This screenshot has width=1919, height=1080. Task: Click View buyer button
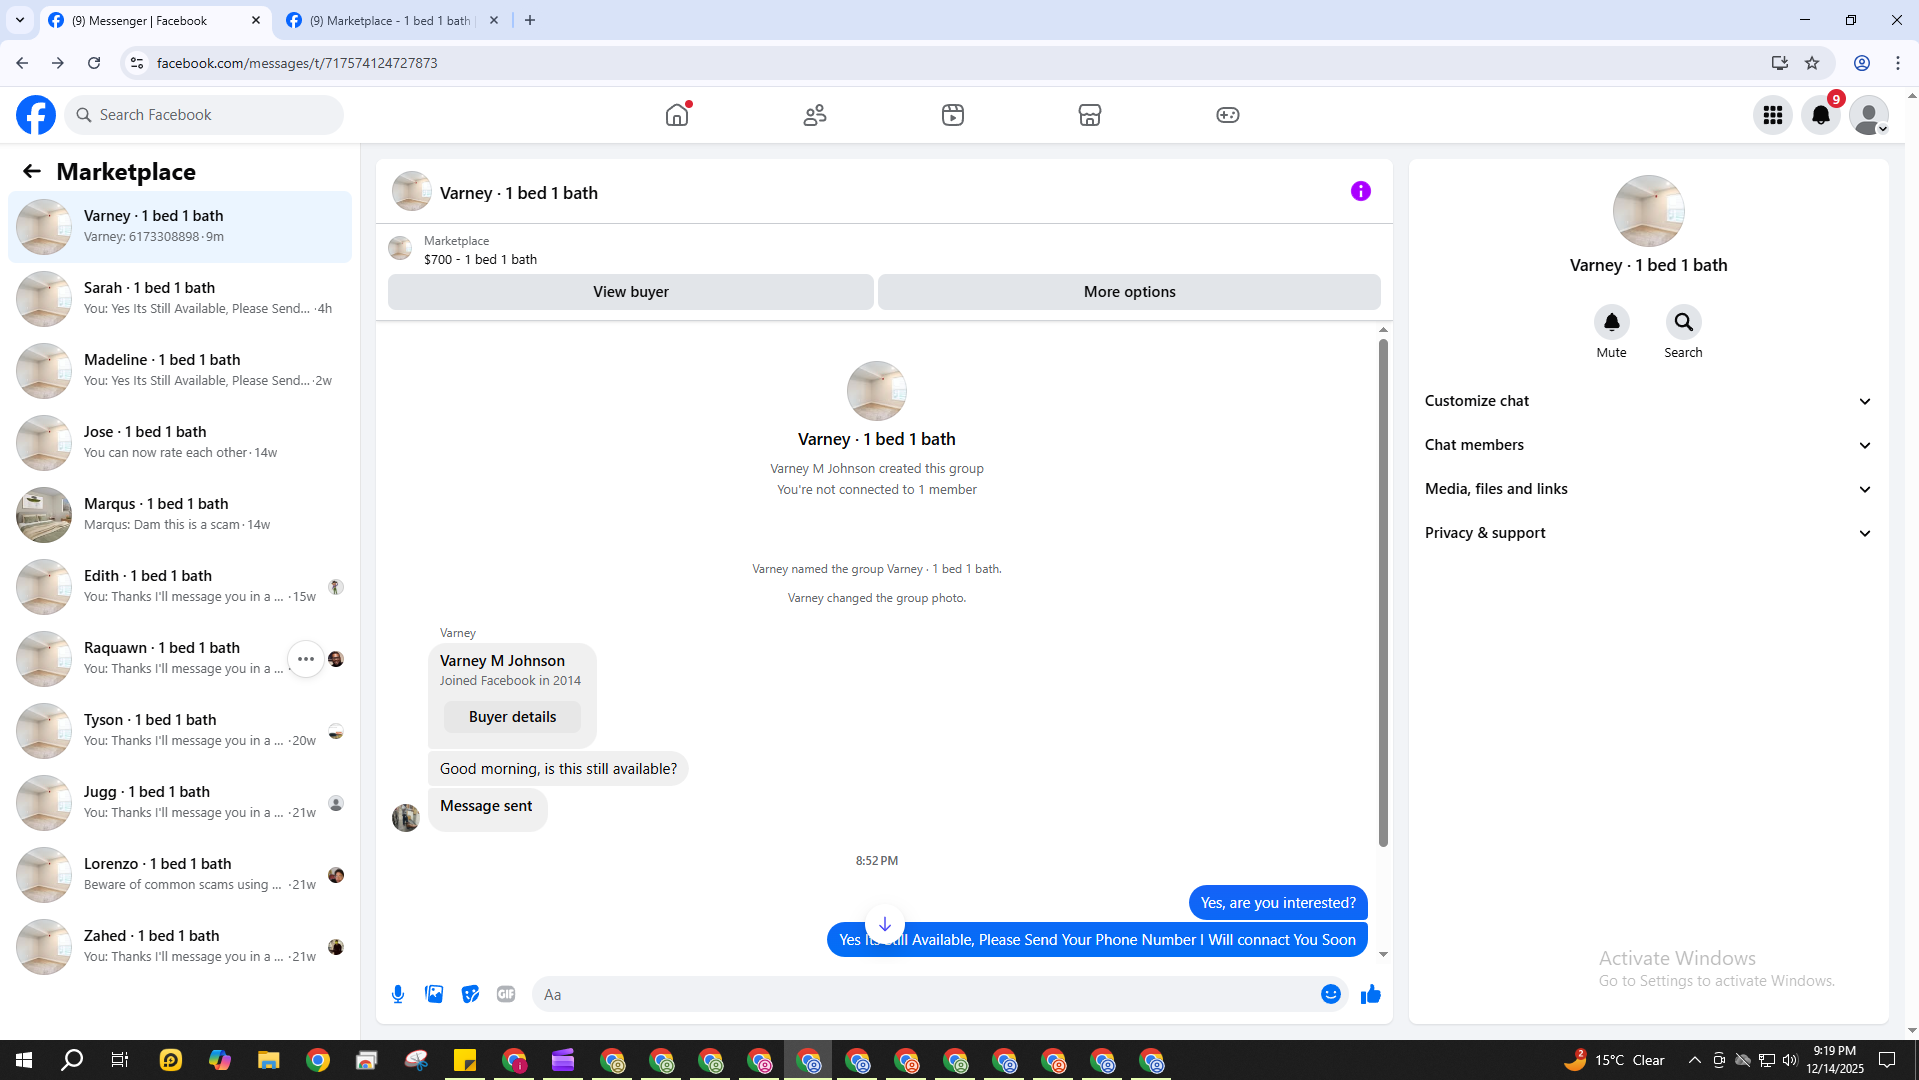click(631, 292)
